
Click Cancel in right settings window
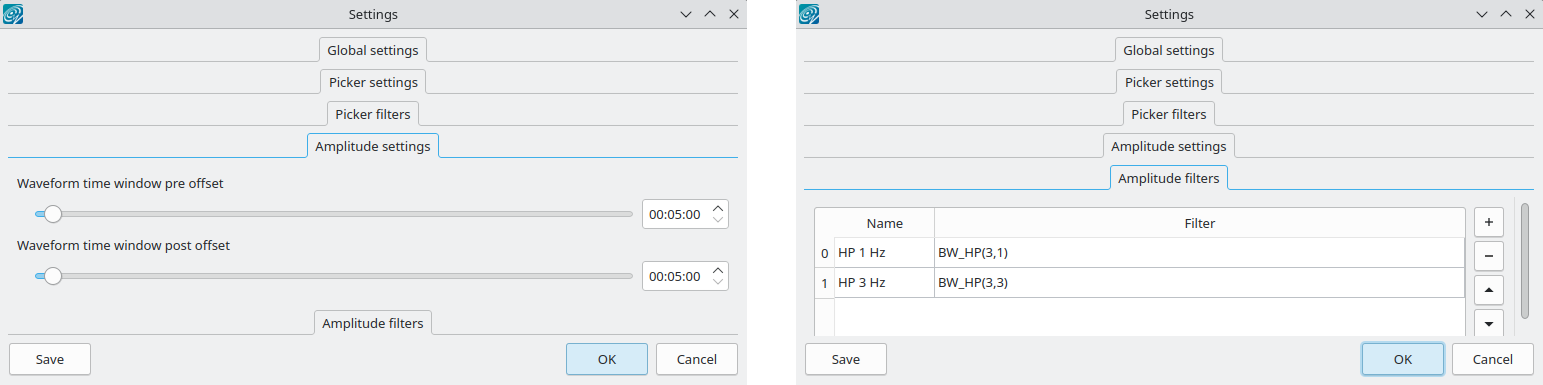click(x=1493, y=359)
